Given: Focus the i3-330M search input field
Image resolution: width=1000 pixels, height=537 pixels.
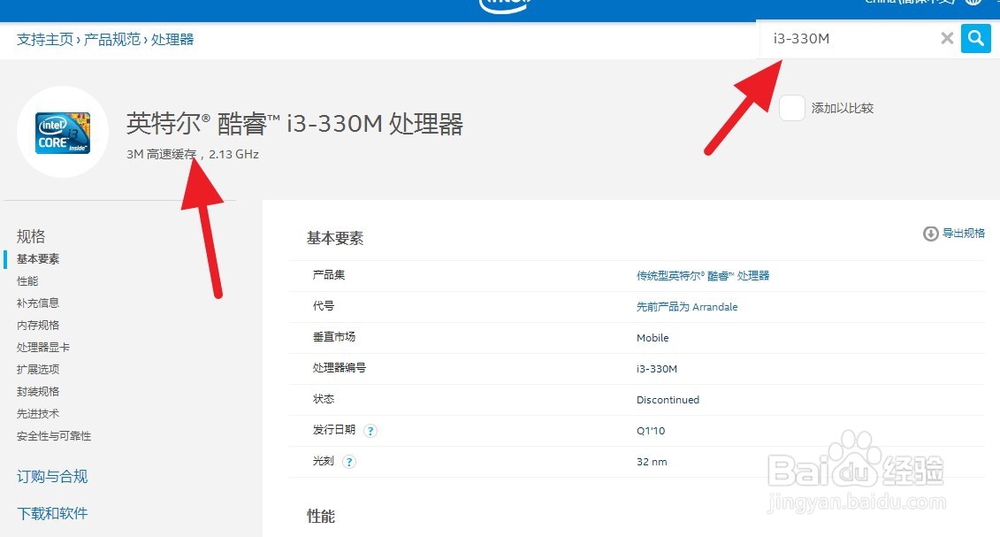Looking at the screenshot, I should tap(851, 39).
